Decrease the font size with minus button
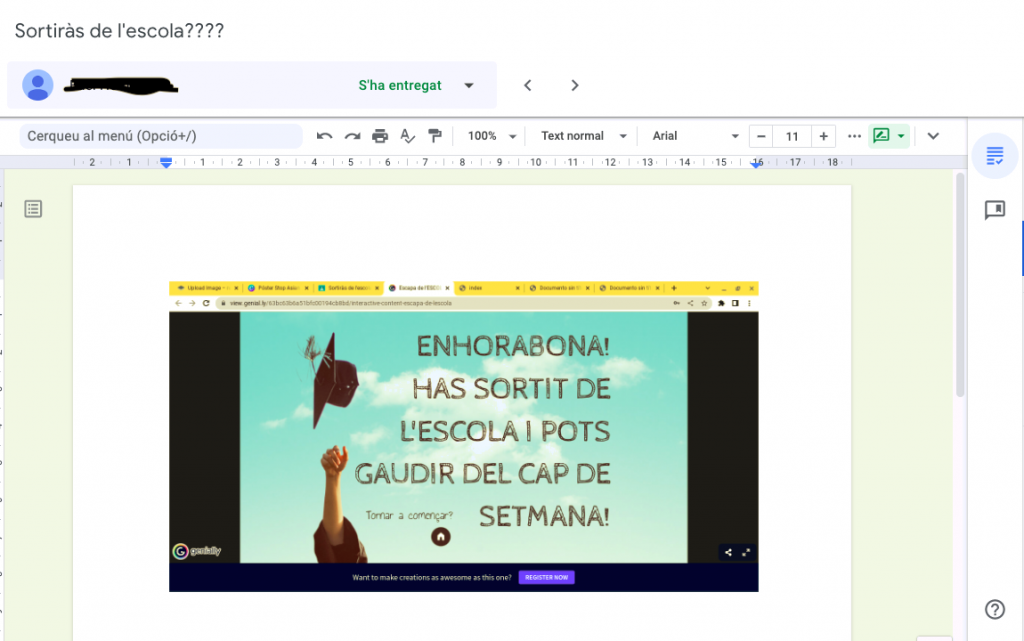 coord(762,136)
